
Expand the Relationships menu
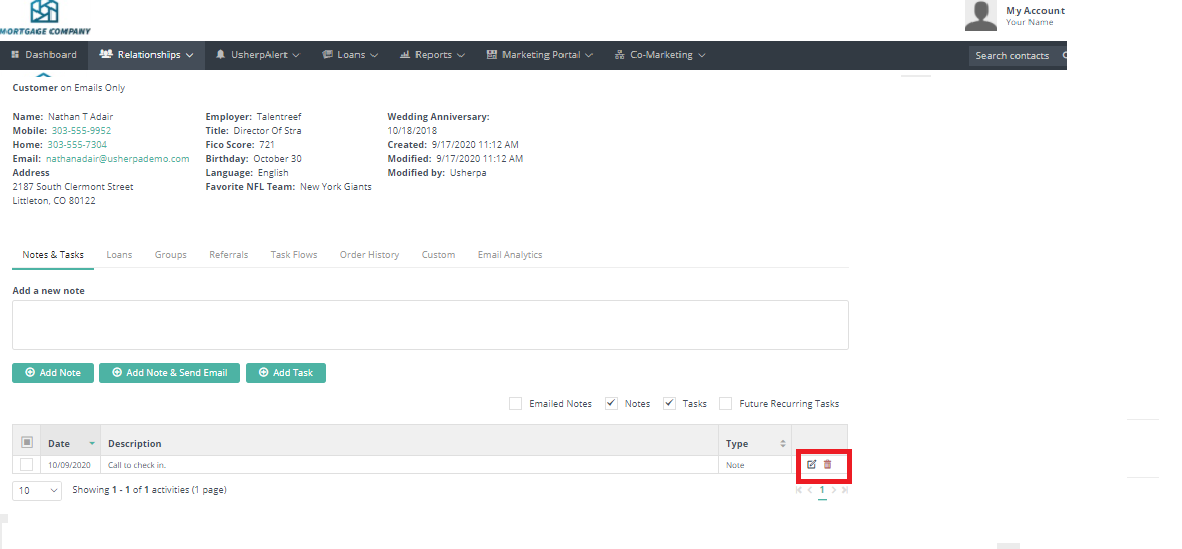(x=146, y=55)
